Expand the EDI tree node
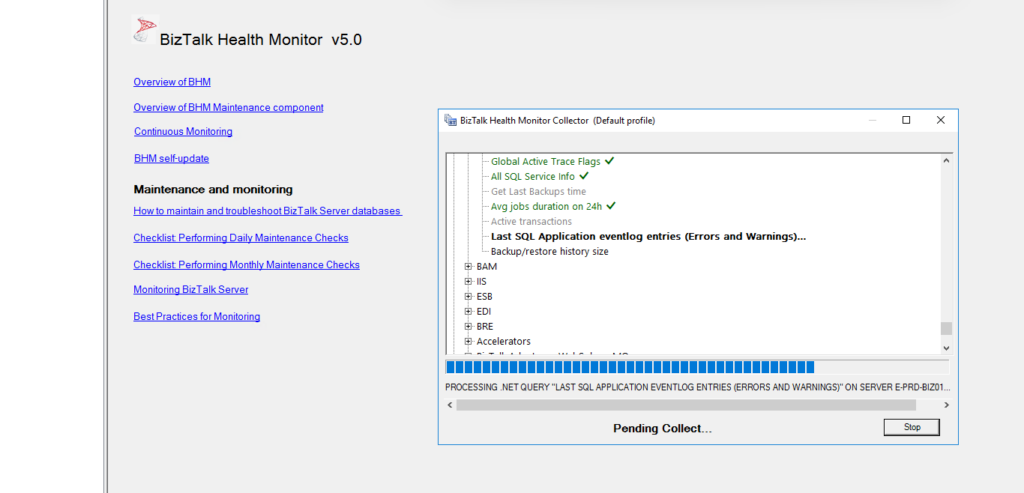This screenshot has height=493, width=1024. 468,311
